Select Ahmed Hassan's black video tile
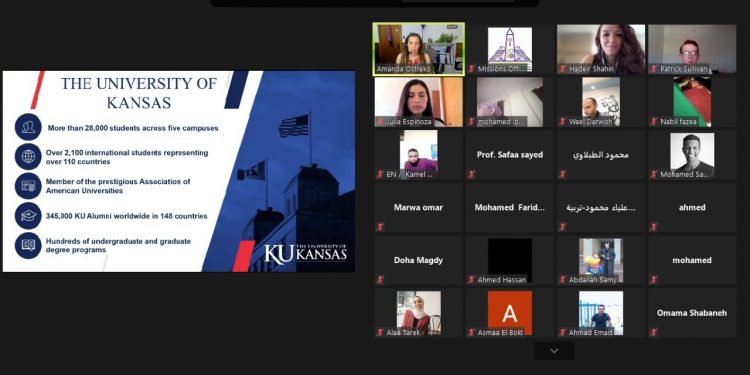Viewport: 750px width, 375px height. point(510,260)
